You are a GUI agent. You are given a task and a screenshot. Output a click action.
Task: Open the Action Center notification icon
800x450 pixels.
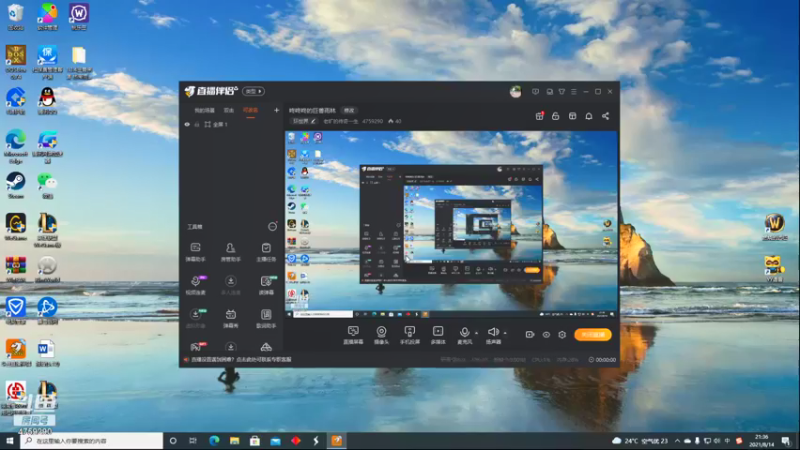pyautogui.click(x=786, y=441)
